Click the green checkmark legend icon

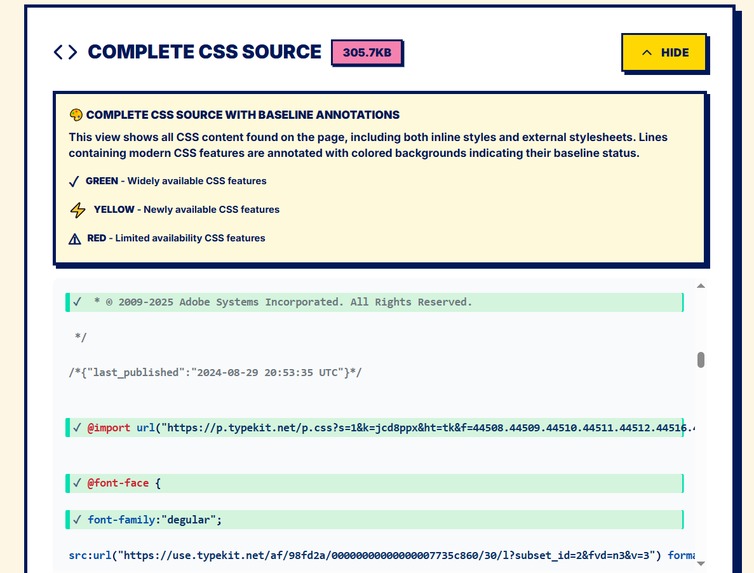click(74, 181)
